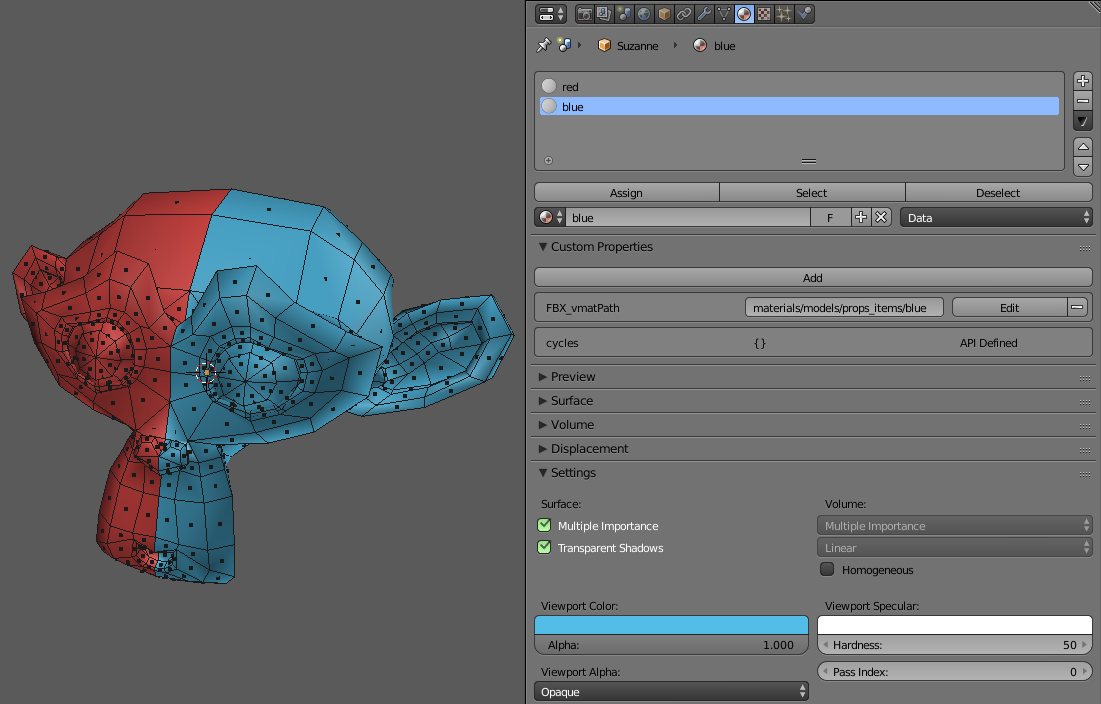Image resolution: width=1101 pixels, height=704 pixels.
Task: Unlink the material with X button
Action: coord(881,218)
